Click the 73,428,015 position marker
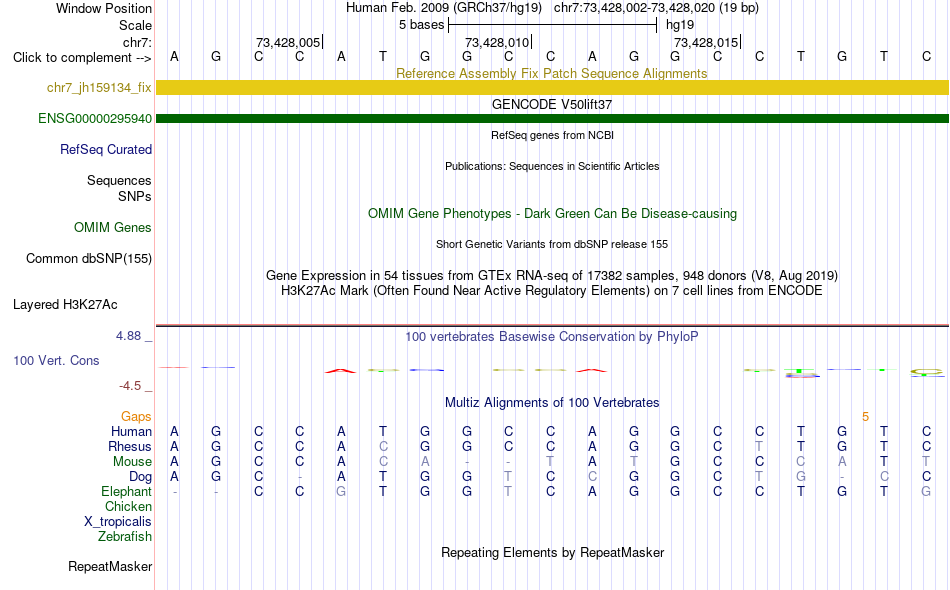 tap(707, 42)
